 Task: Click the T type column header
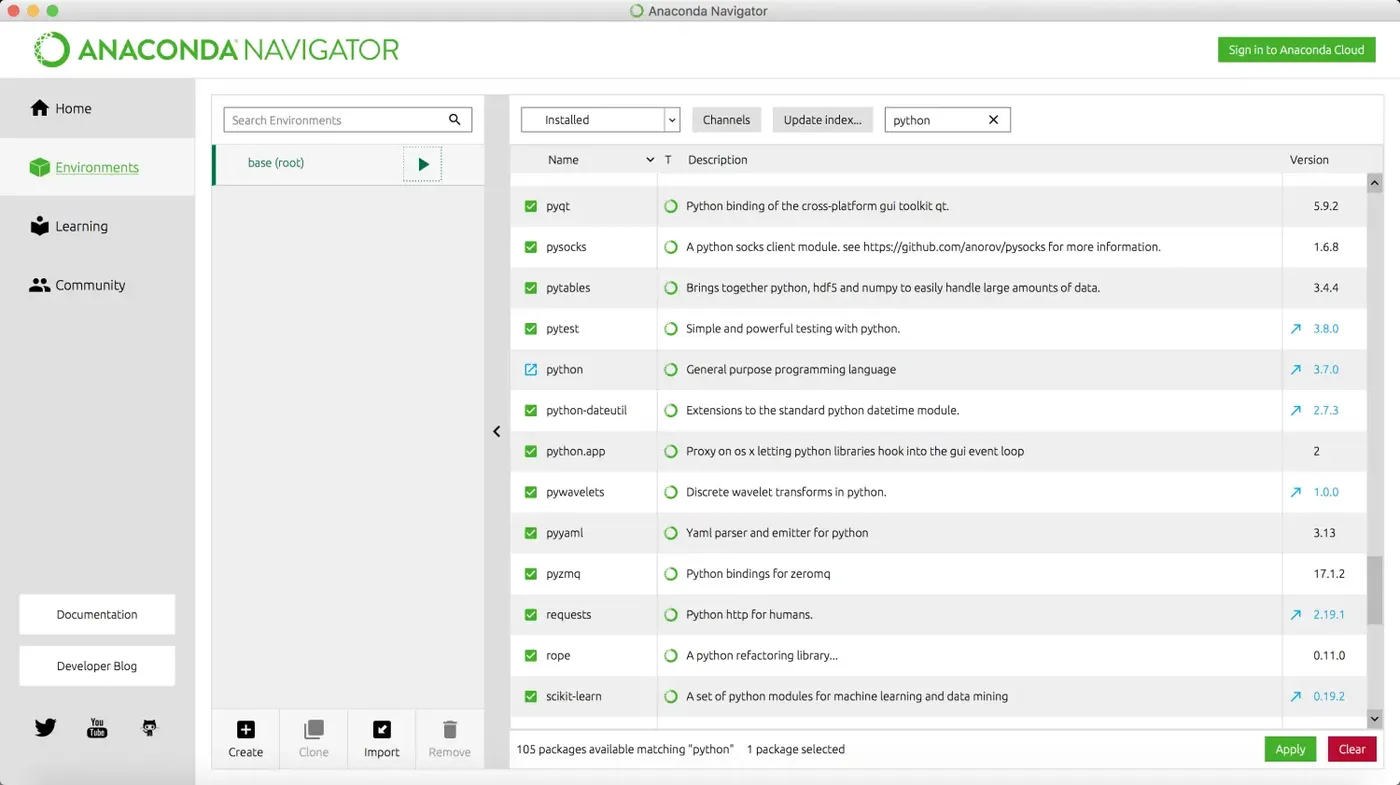(x=668, y=160)
